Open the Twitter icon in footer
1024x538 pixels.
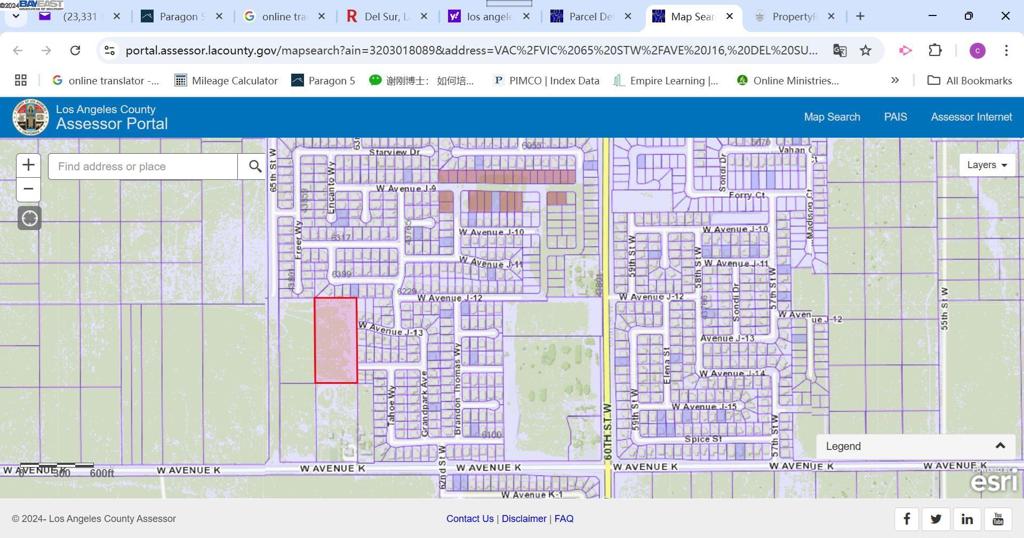[936, 519]
